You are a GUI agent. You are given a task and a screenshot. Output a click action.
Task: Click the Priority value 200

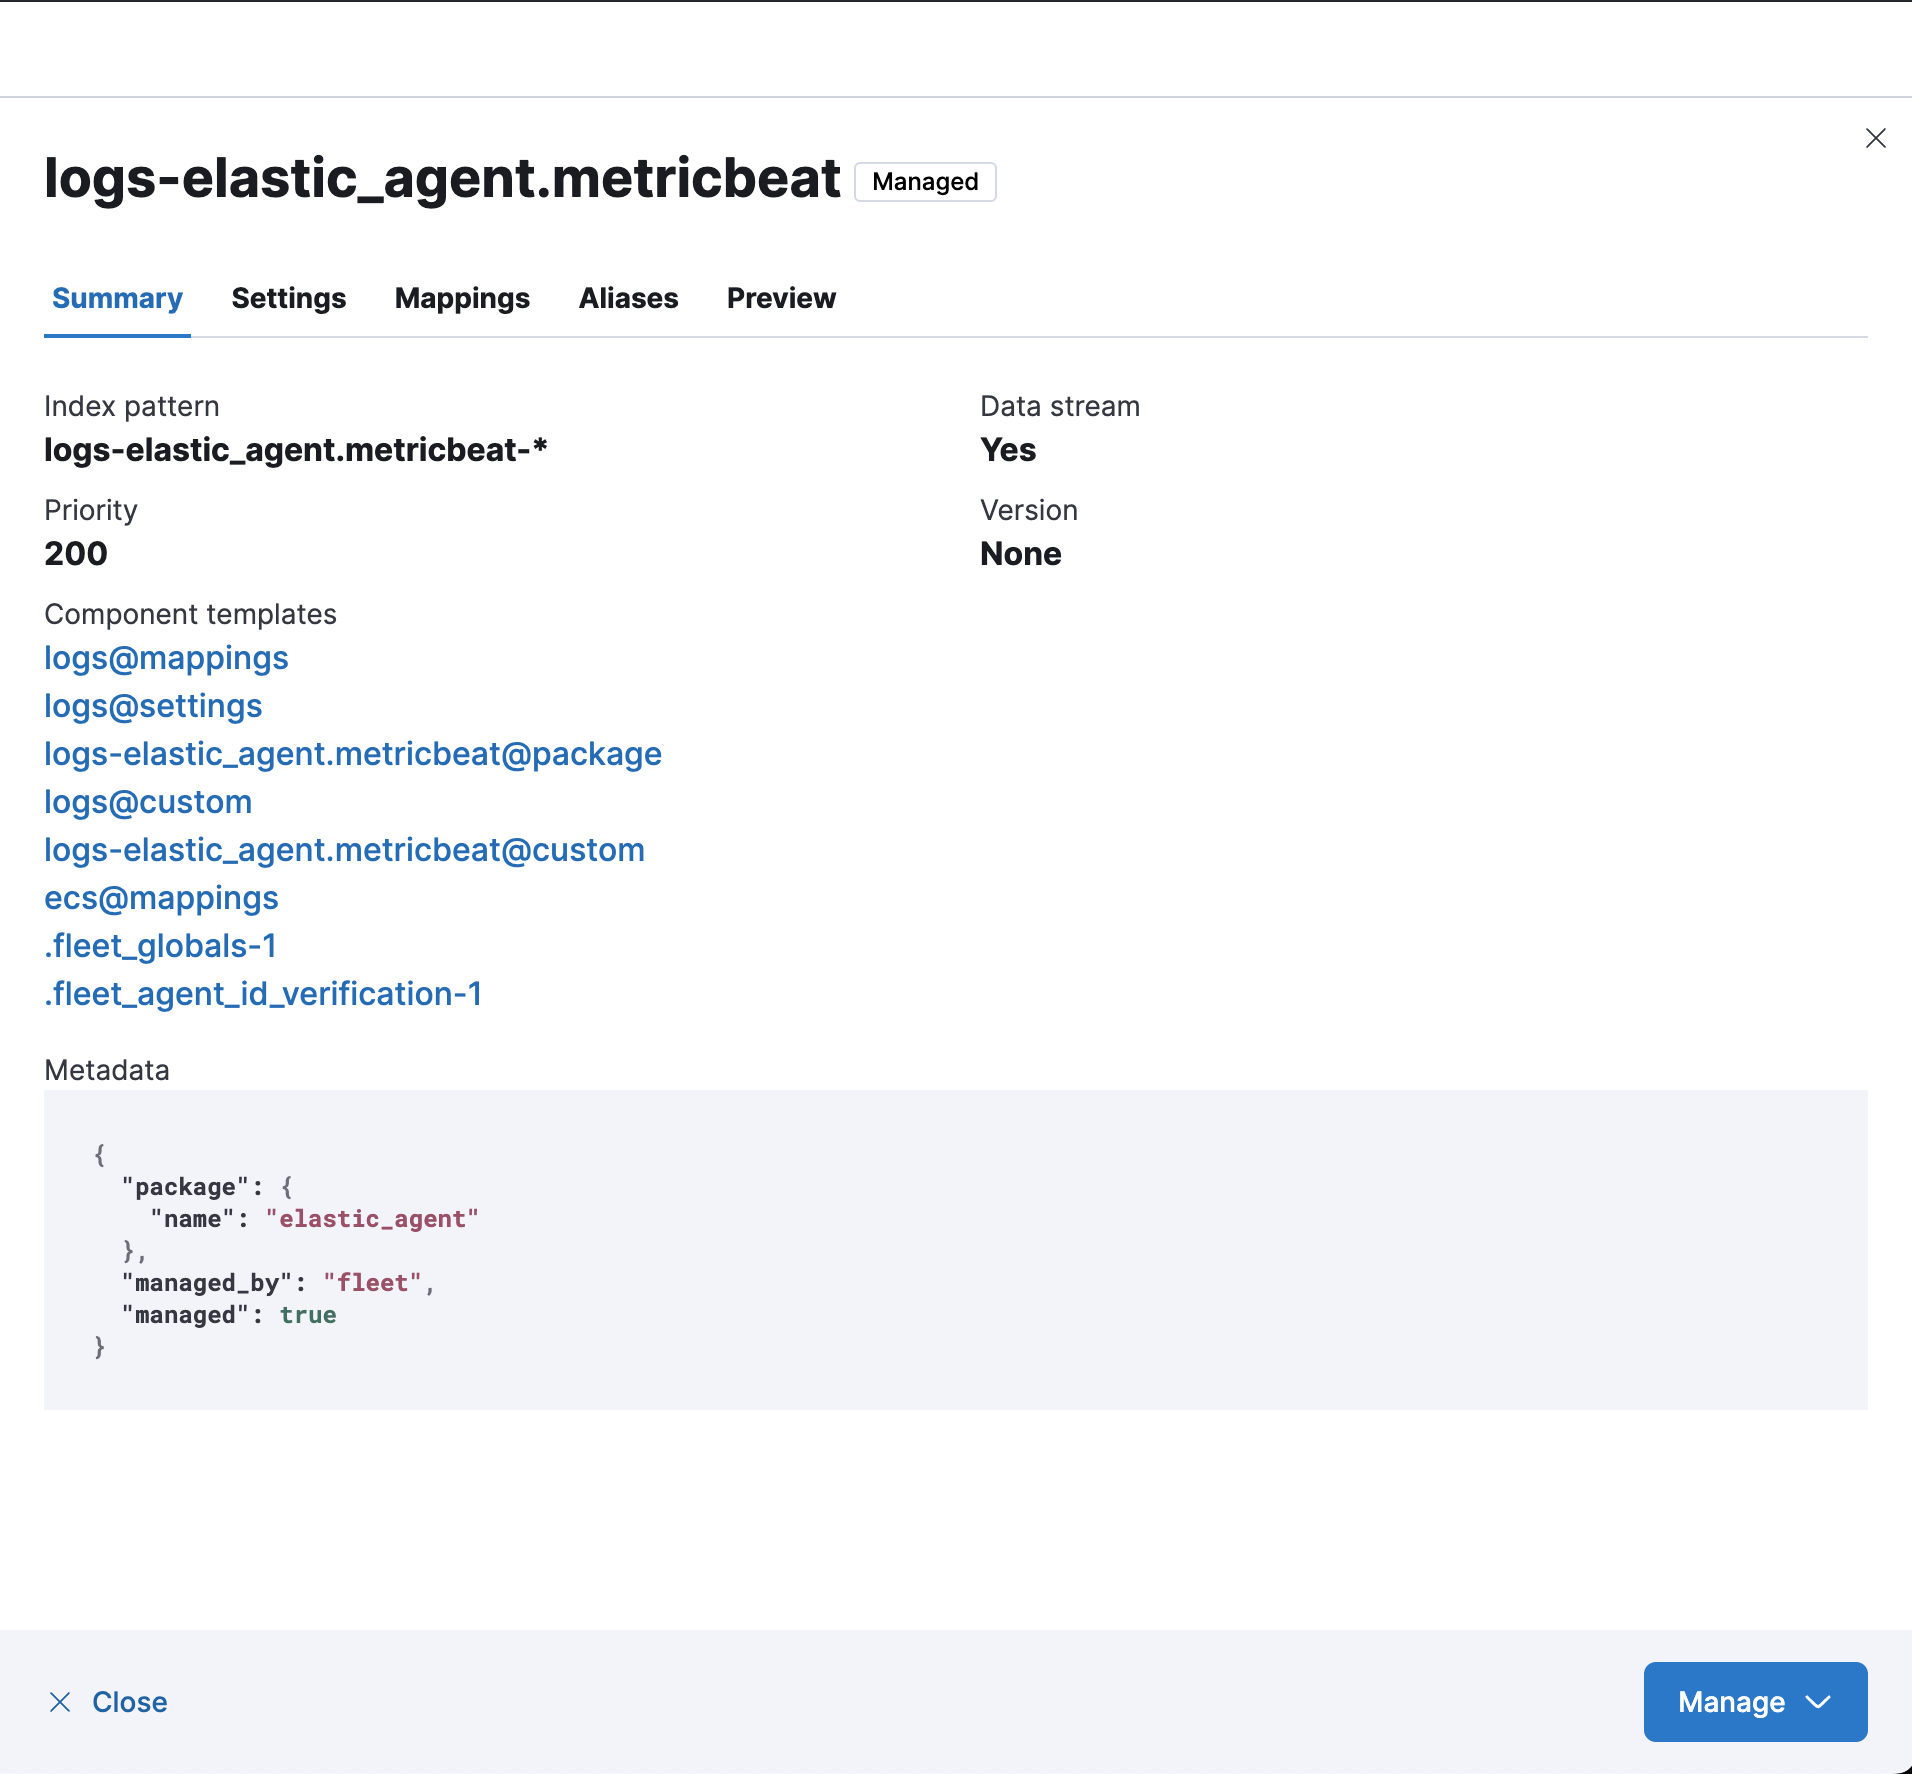pyautogui.click(x=76, y=554)
